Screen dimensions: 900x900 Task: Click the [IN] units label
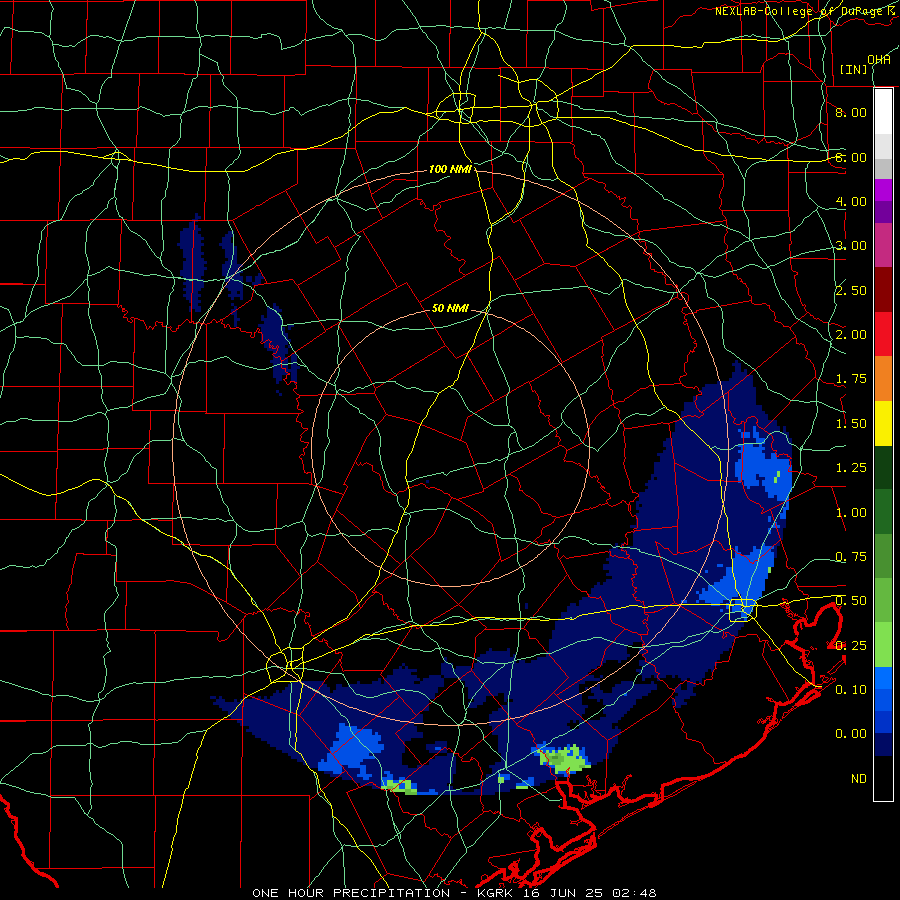tap(853, 69)
